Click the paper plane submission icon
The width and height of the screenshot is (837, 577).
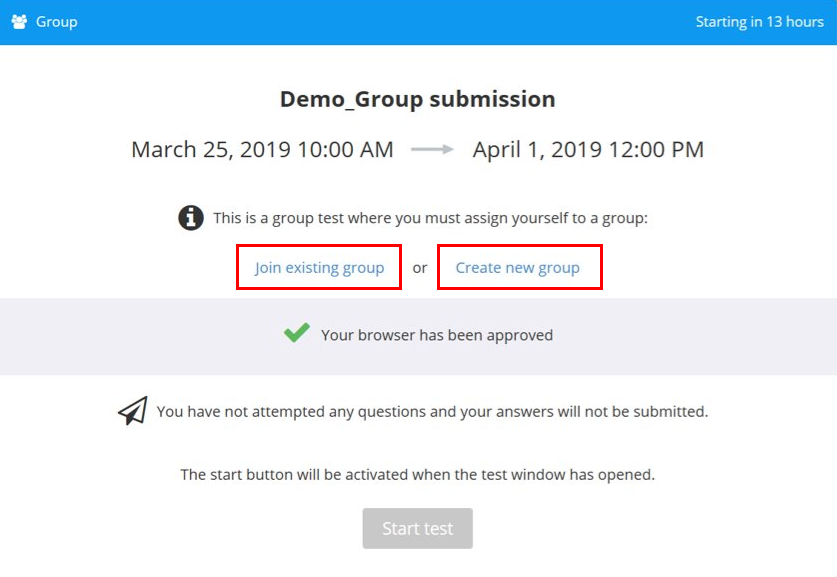click(132, 411)
